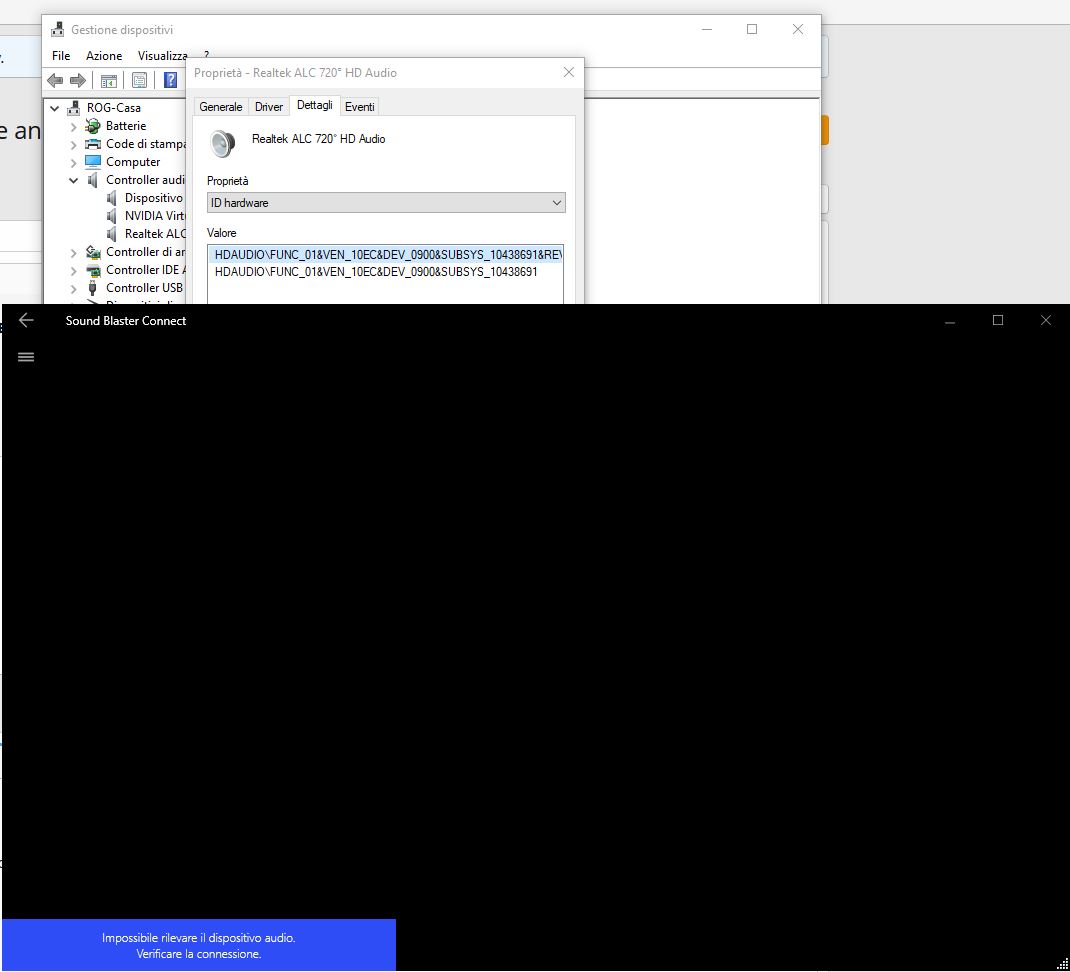1070x972 pixels.
Task: Toggle console tree pane icon in toolbar
Action: pyautogui.click(x=109, y=81)
